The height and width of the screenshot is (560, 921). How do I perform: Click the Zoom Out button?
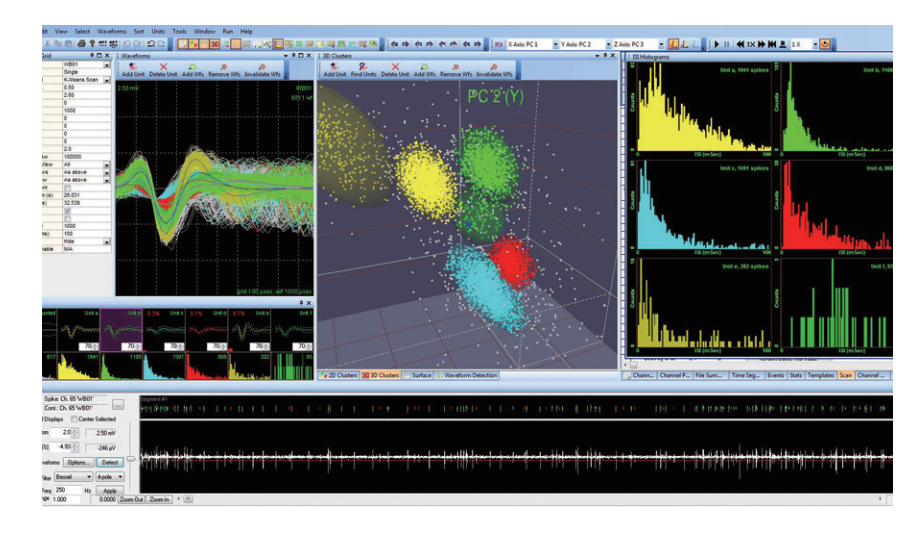(x=131, y=499)
